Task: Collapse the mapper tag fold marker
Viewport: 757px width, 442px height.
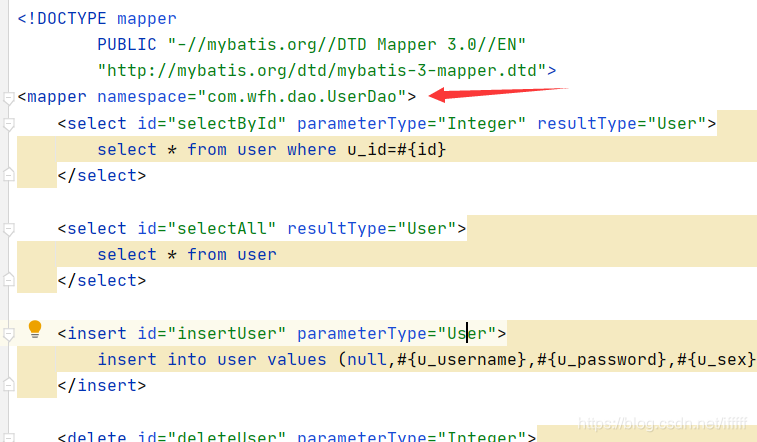Action: click(x=8, y=98)
